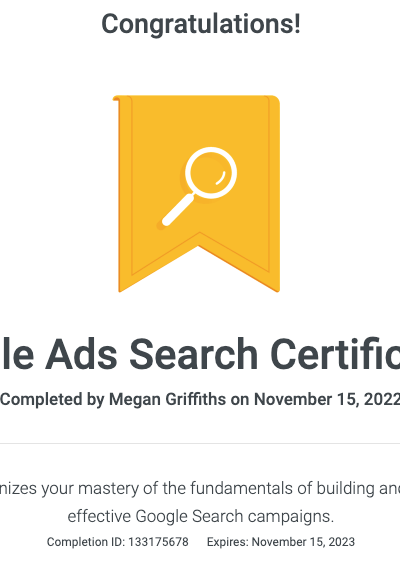Click the magnifying glass handle
Screen dimensions: 400x562
[178, 210]
